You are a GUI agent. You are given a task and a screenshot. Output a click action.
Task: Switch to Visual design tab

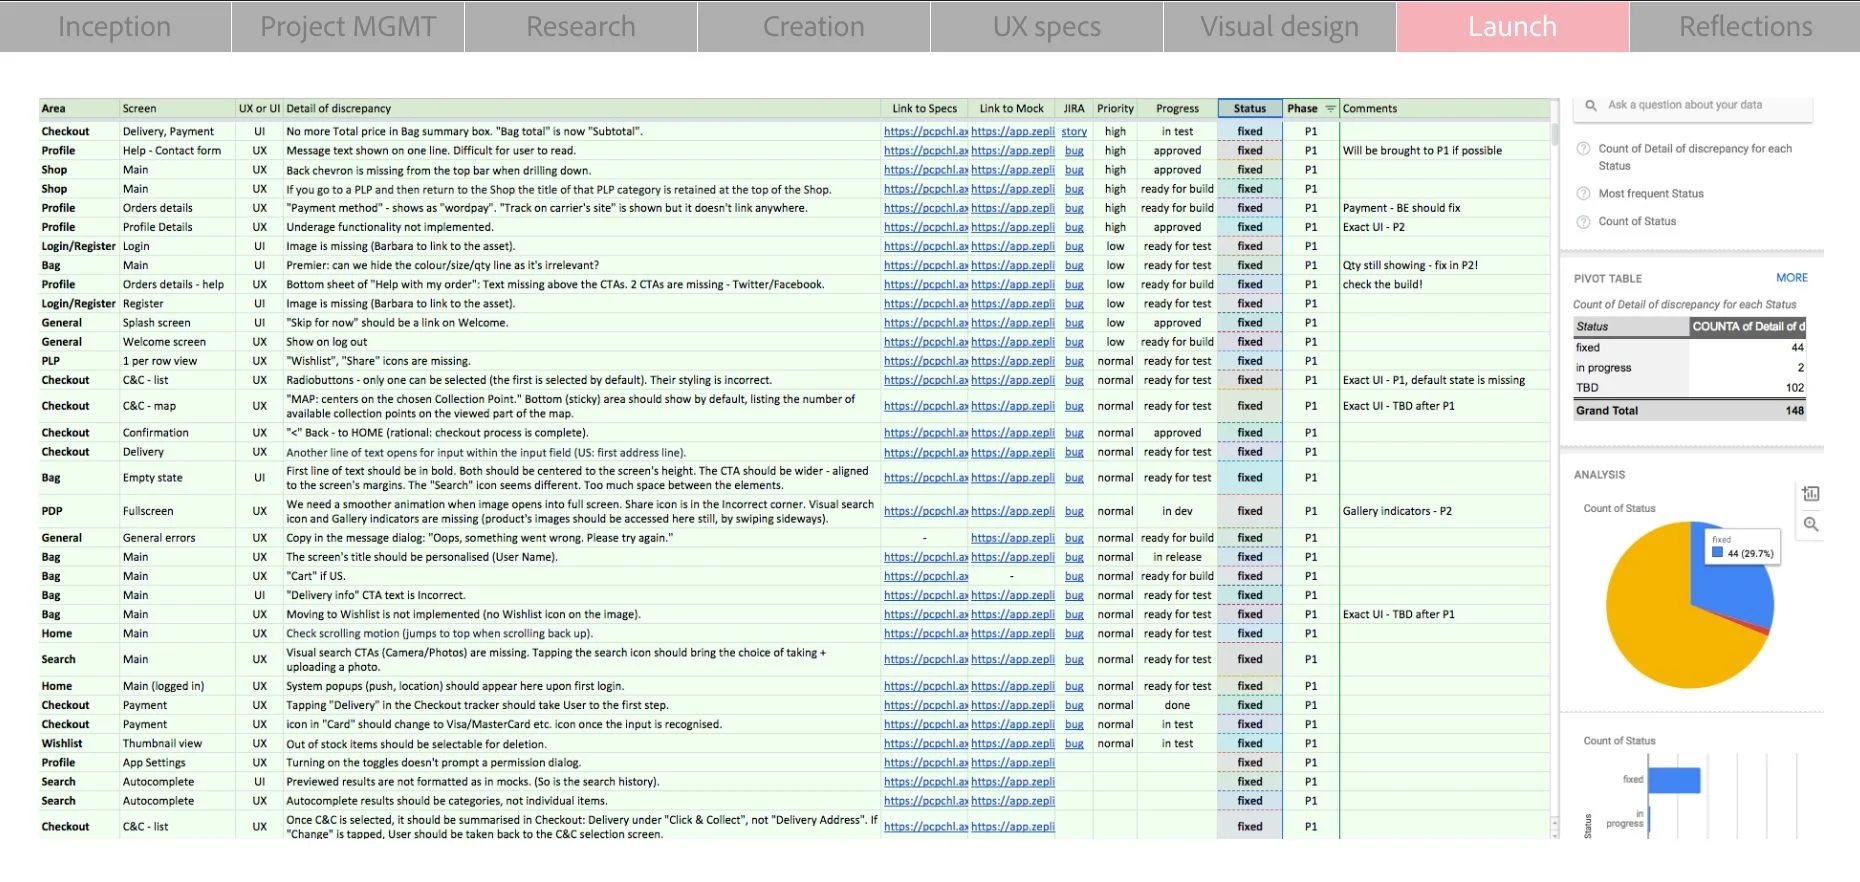1280,27
